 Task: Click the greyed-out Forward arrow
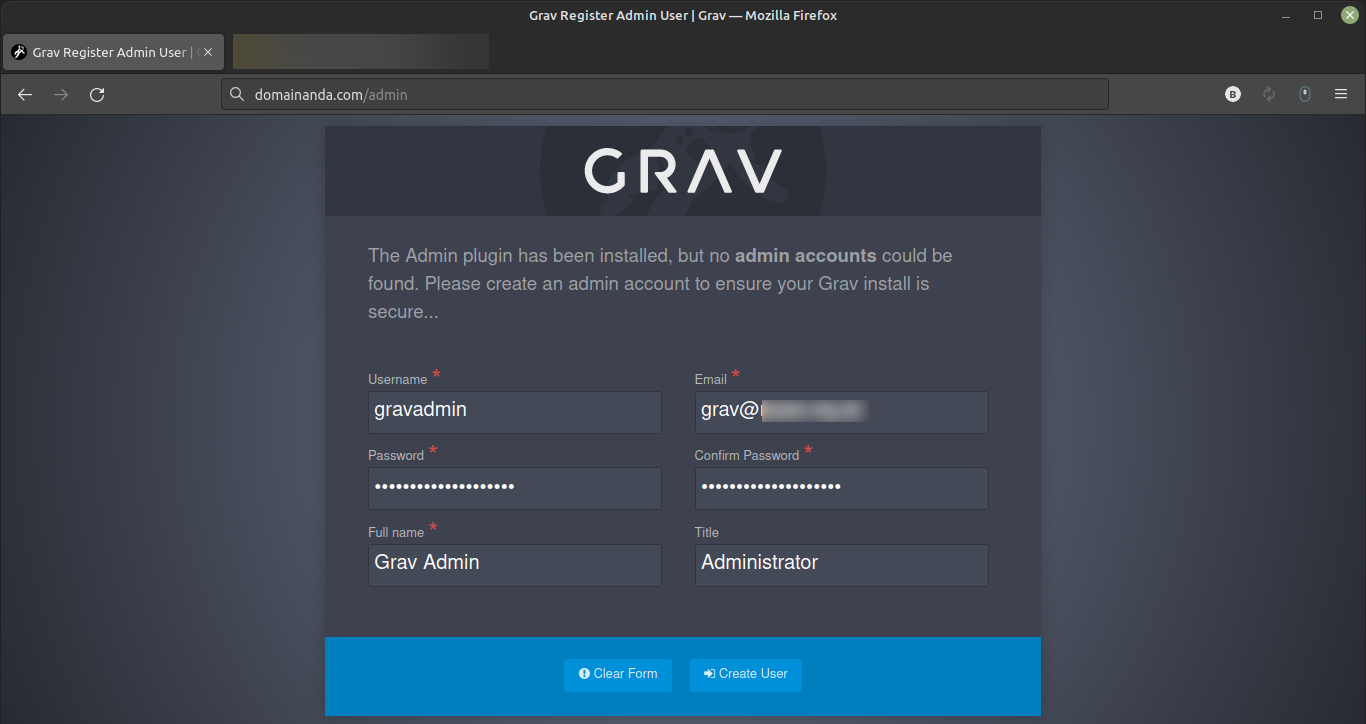[61, 95]
